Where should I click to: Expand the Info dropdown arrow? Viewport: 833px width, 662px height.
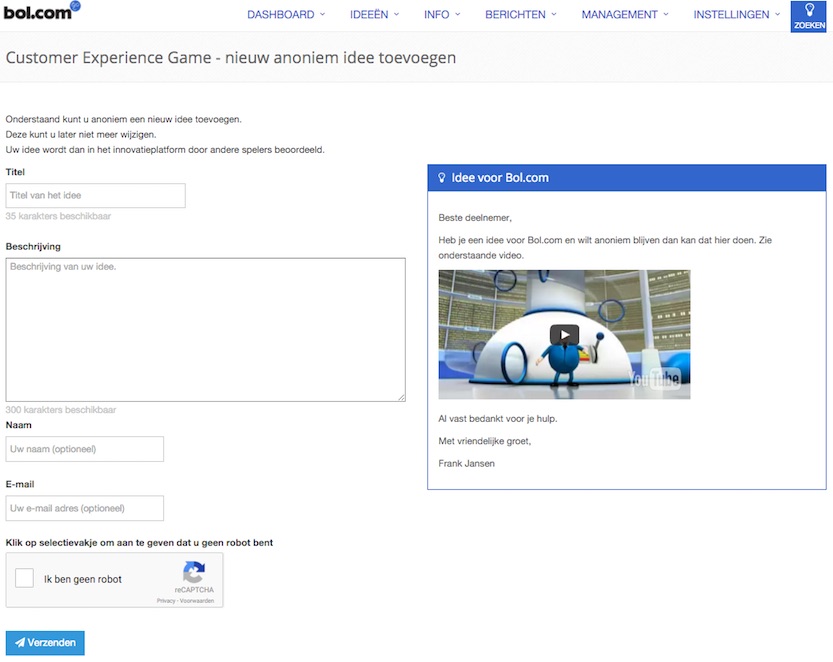457,14
